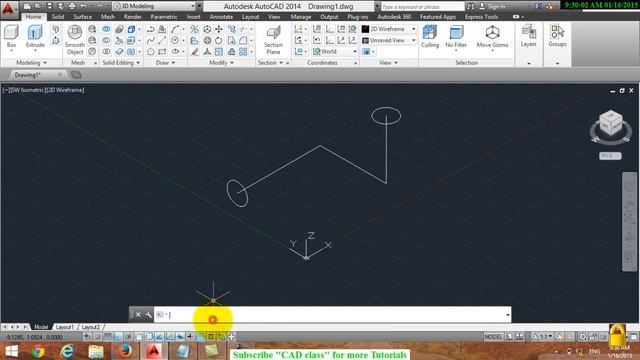Click the Extrude tool
The width and height of the screenshot is (640, 360).
pos(35,36)
